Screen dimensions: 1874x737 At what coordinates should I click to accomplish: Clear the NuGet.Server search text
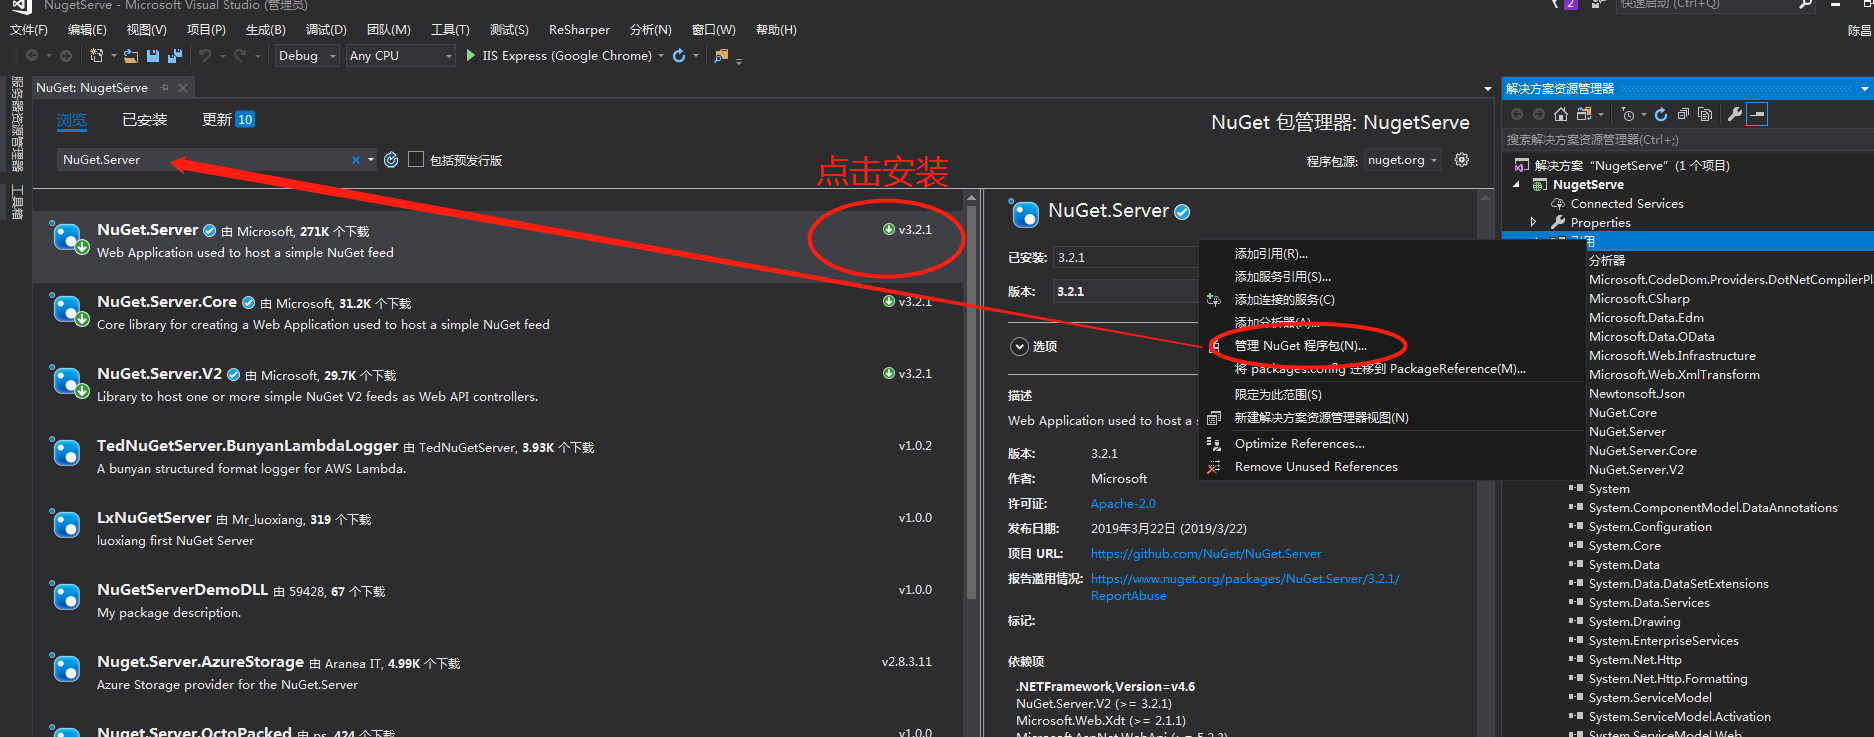[356, 160]
